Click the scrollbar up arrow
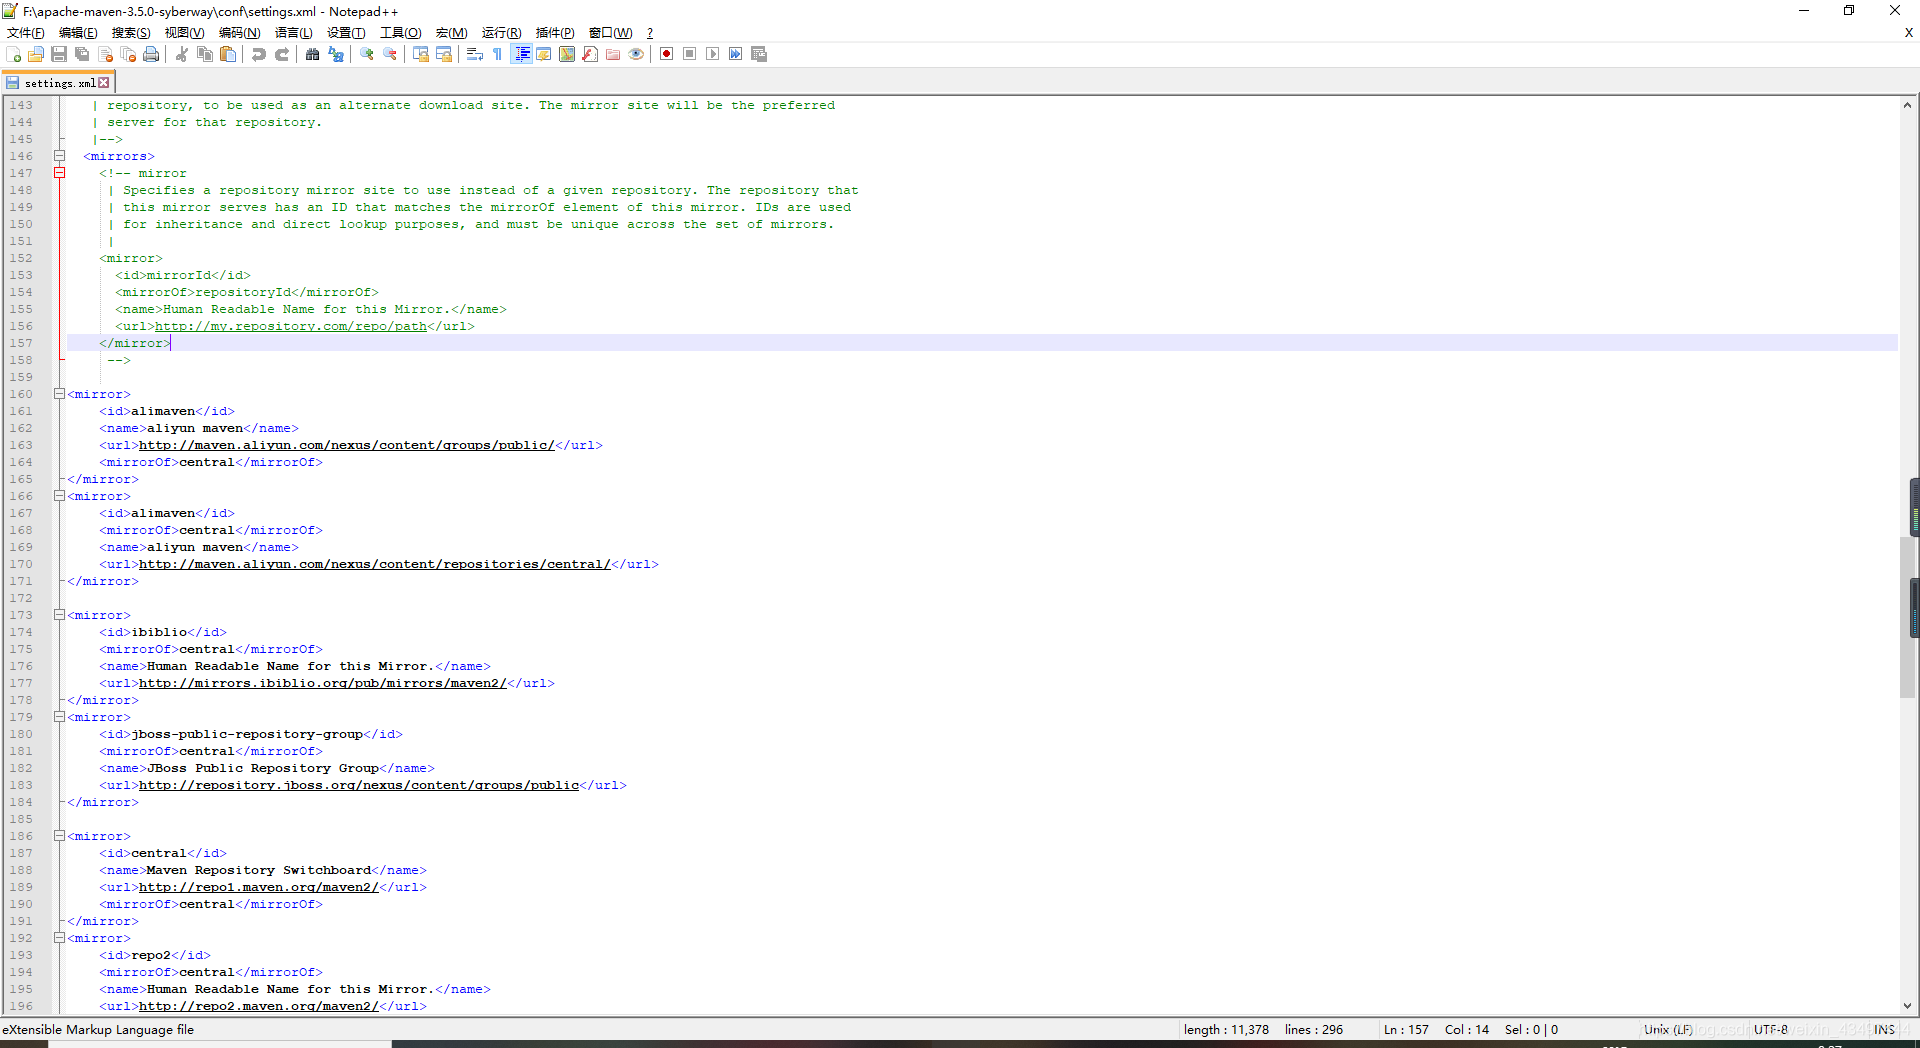Image resolution: width=1920 pixels, height=1048 pixels. click(x=1907, y=105)
